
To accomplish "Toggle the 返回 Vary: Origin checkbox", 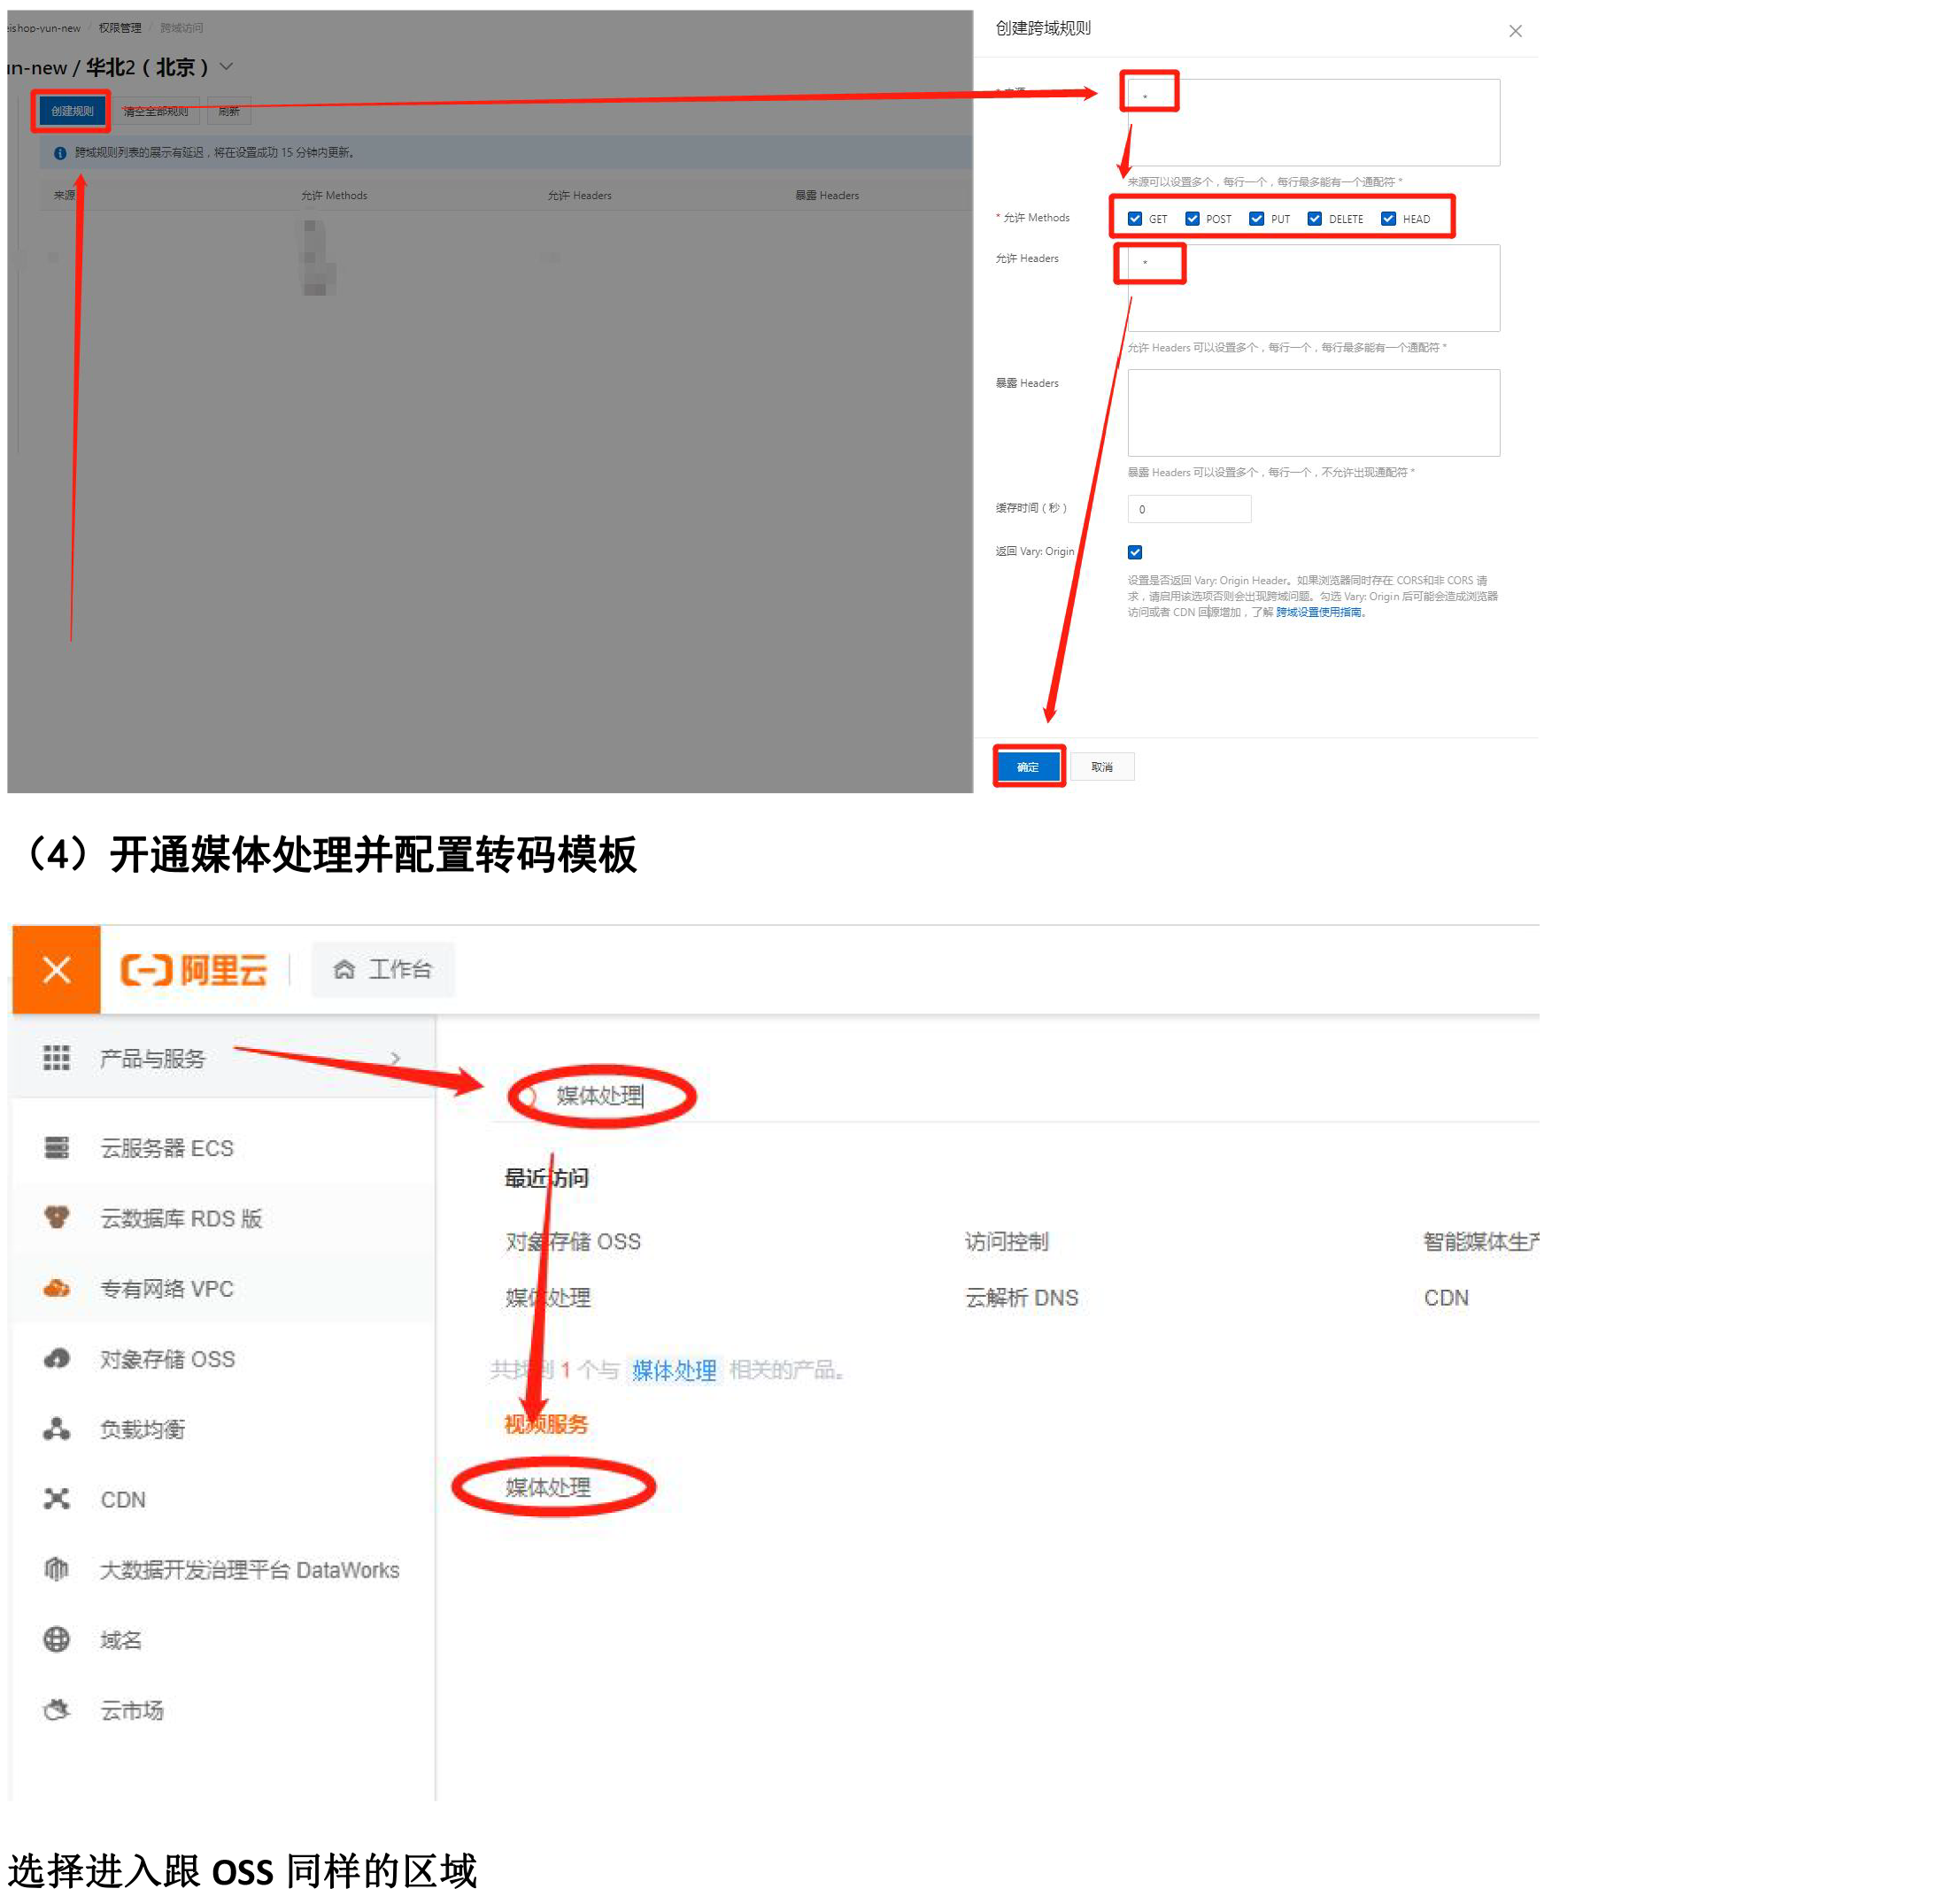I will (1134, 552).
